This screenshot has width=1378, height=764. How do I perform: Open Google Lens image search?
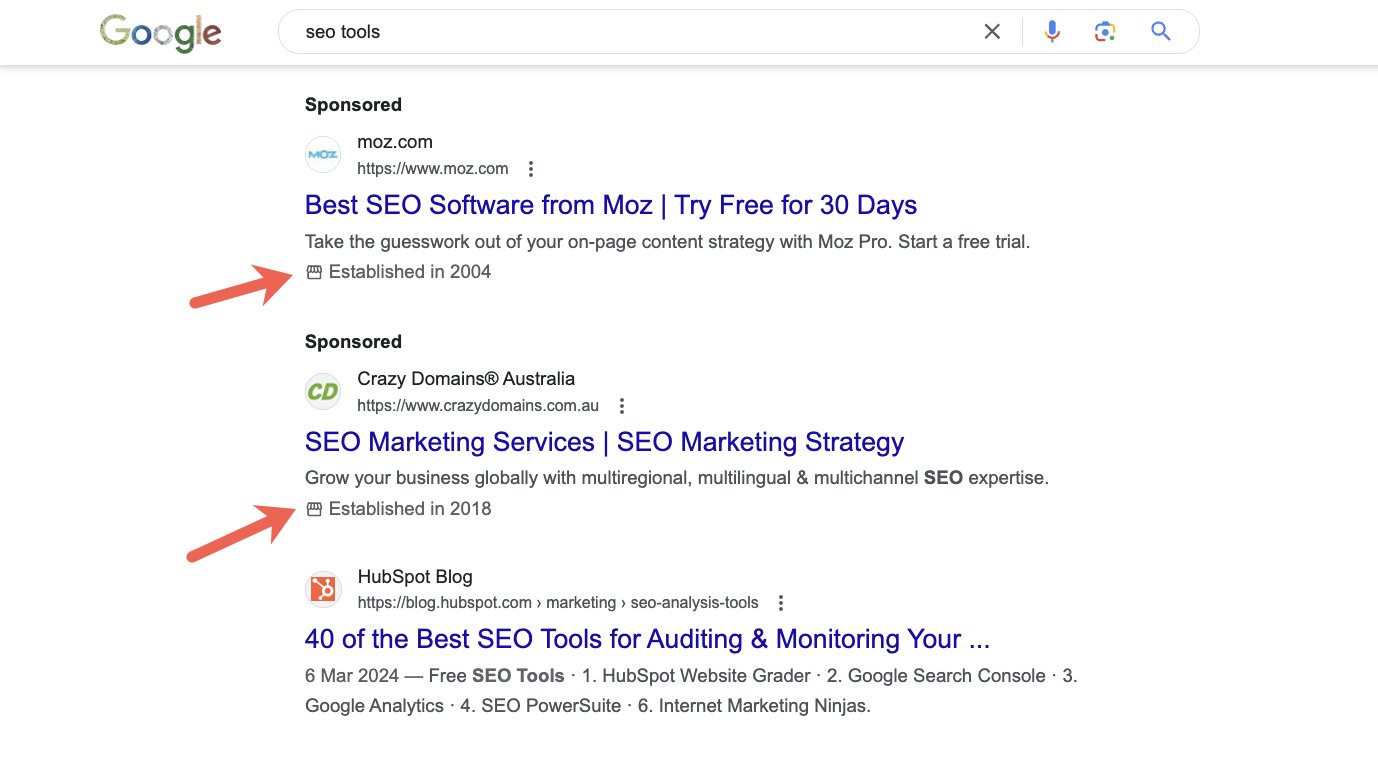pyautogui.click(x=1105, y=32)
